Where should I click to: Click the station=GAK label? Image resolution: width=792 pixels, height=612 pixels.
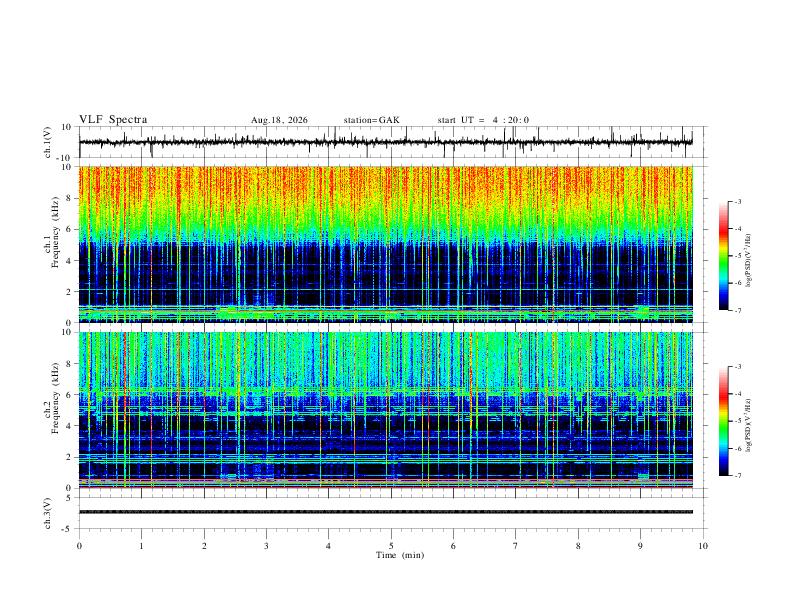tap(371, 120)
